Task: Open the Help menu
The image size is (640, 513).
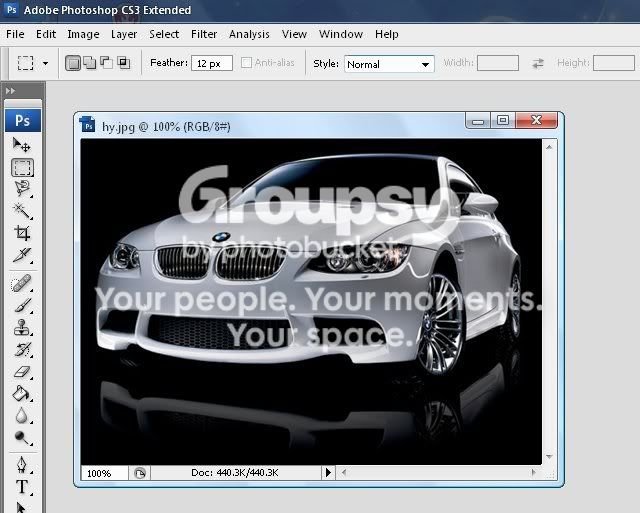Action: point(387,34)
